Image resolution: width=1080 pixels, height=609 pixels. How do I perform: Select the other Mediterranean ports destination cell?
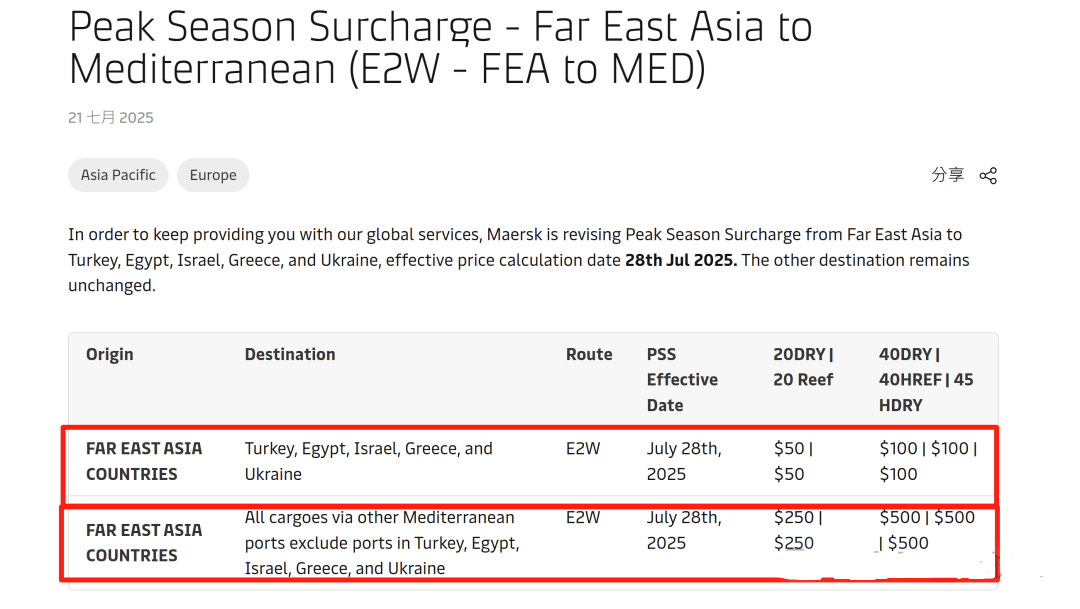[x=382, y=543]
